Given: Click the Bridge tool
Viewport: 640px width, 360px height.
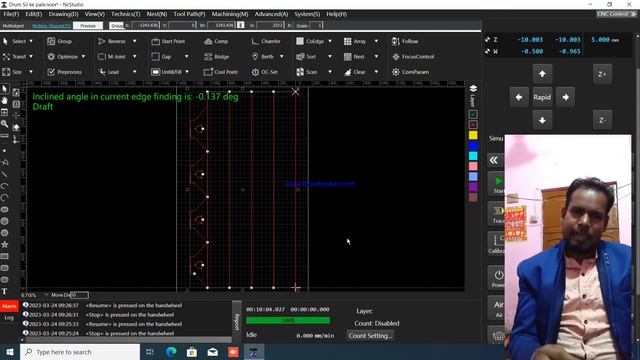Looking at the screenshot, I should click(x=217, y=57).
